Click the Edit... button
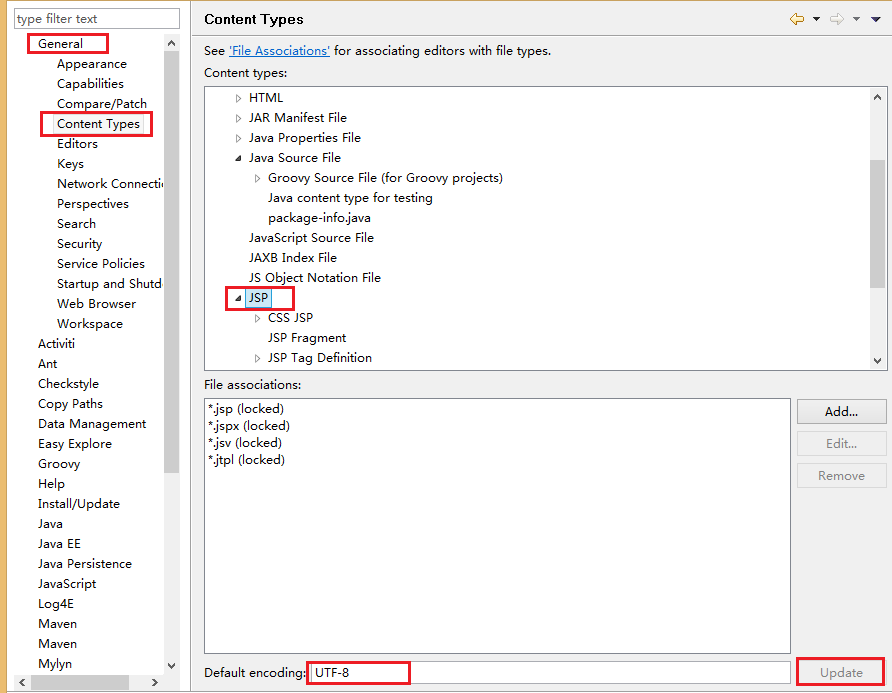 (841, 443)
